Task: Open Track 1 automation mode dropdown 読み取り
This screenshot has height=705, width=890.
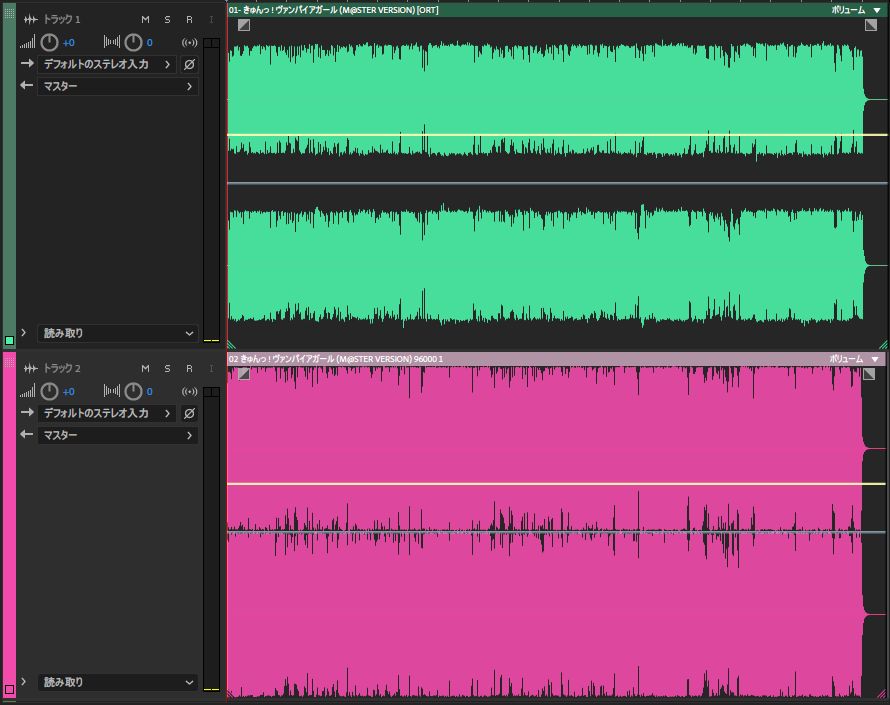Action: 118,333
